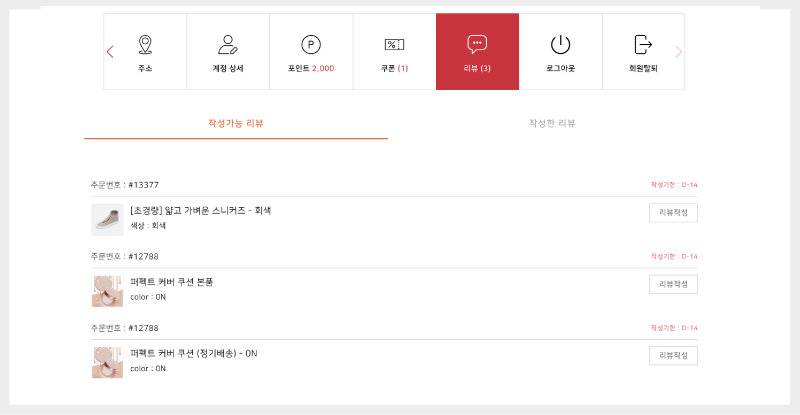
Task: Open the gray sneakers product thumbnail
Action: pos(107,219)
